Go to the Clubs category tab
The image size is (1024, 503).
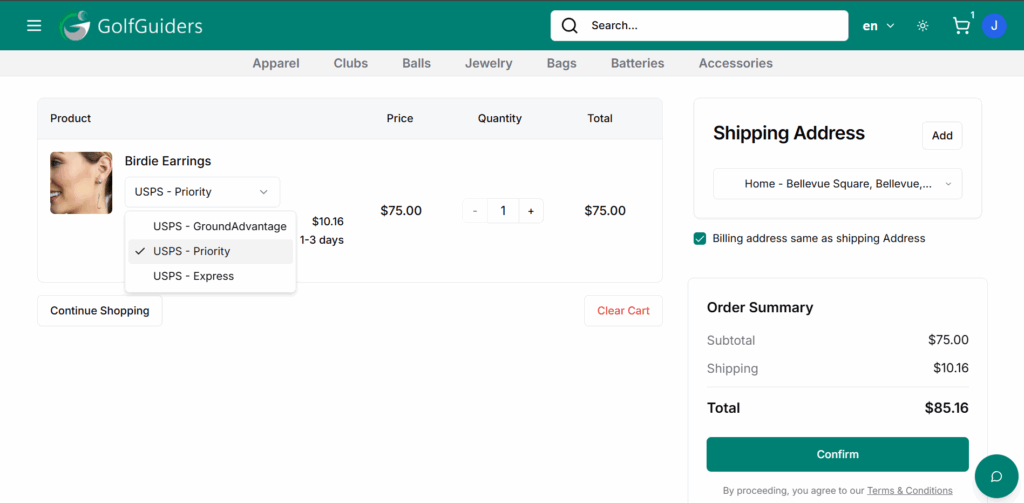(x=350, y=63)
